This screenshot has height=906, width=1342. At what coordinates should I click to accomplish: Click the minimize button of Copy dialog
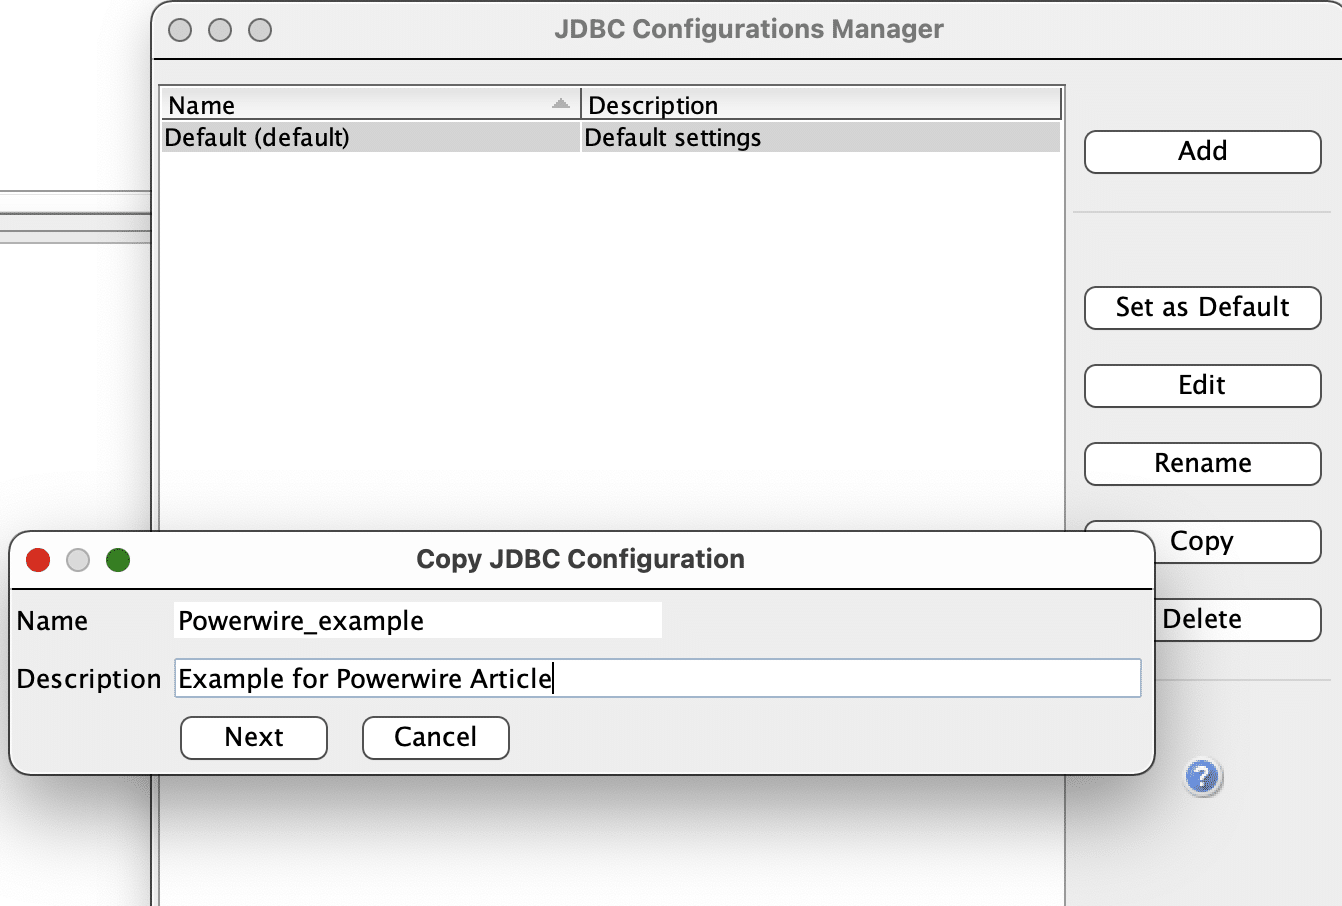pyautogui.click(x=78, y=560)
